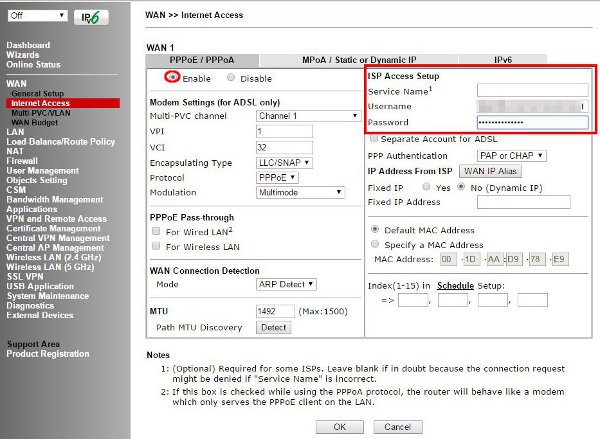Open Diagnostics menu
Viewport: 600px width, 439px height.
tap(30, 305)
